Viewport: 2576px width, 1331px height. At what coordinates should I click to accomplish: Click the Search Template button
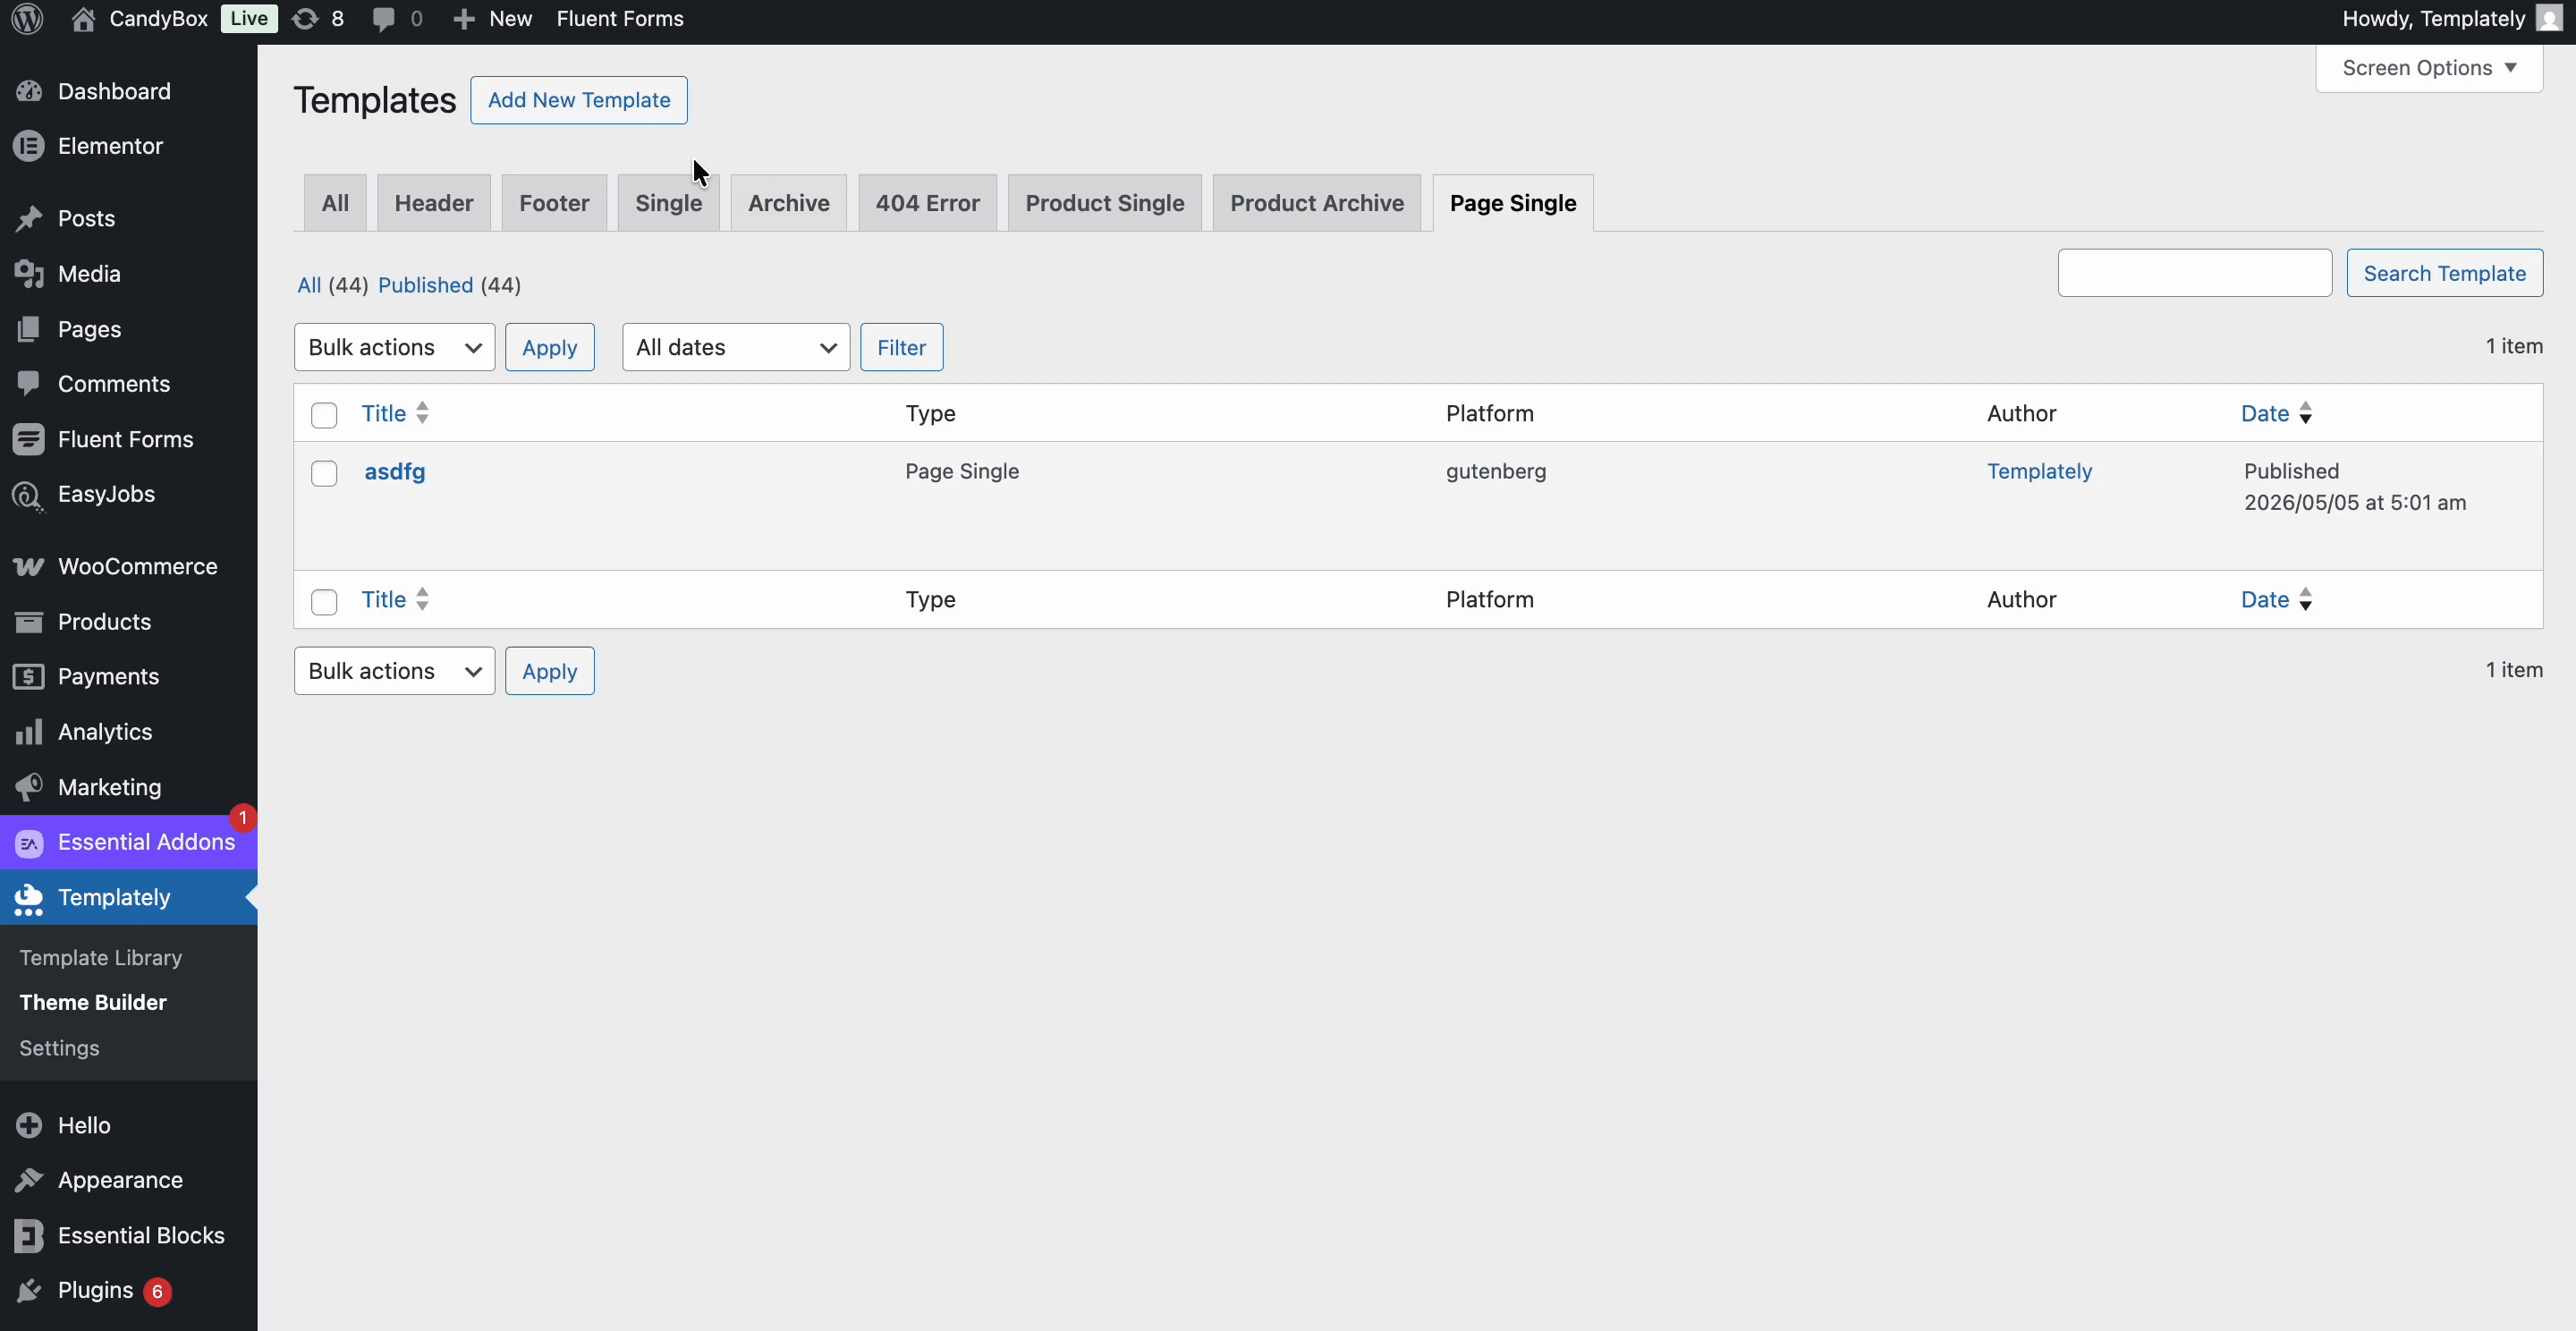coord(2445,273)
